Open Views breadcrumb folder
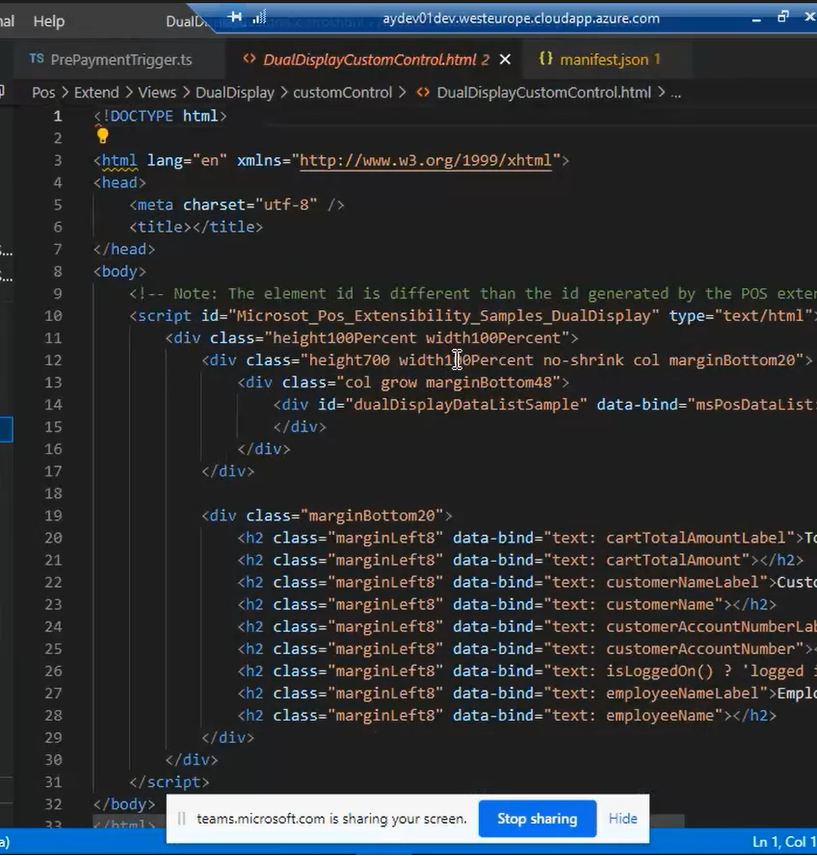Viewport: 817px width, 856px height. [x=157, y=92]
